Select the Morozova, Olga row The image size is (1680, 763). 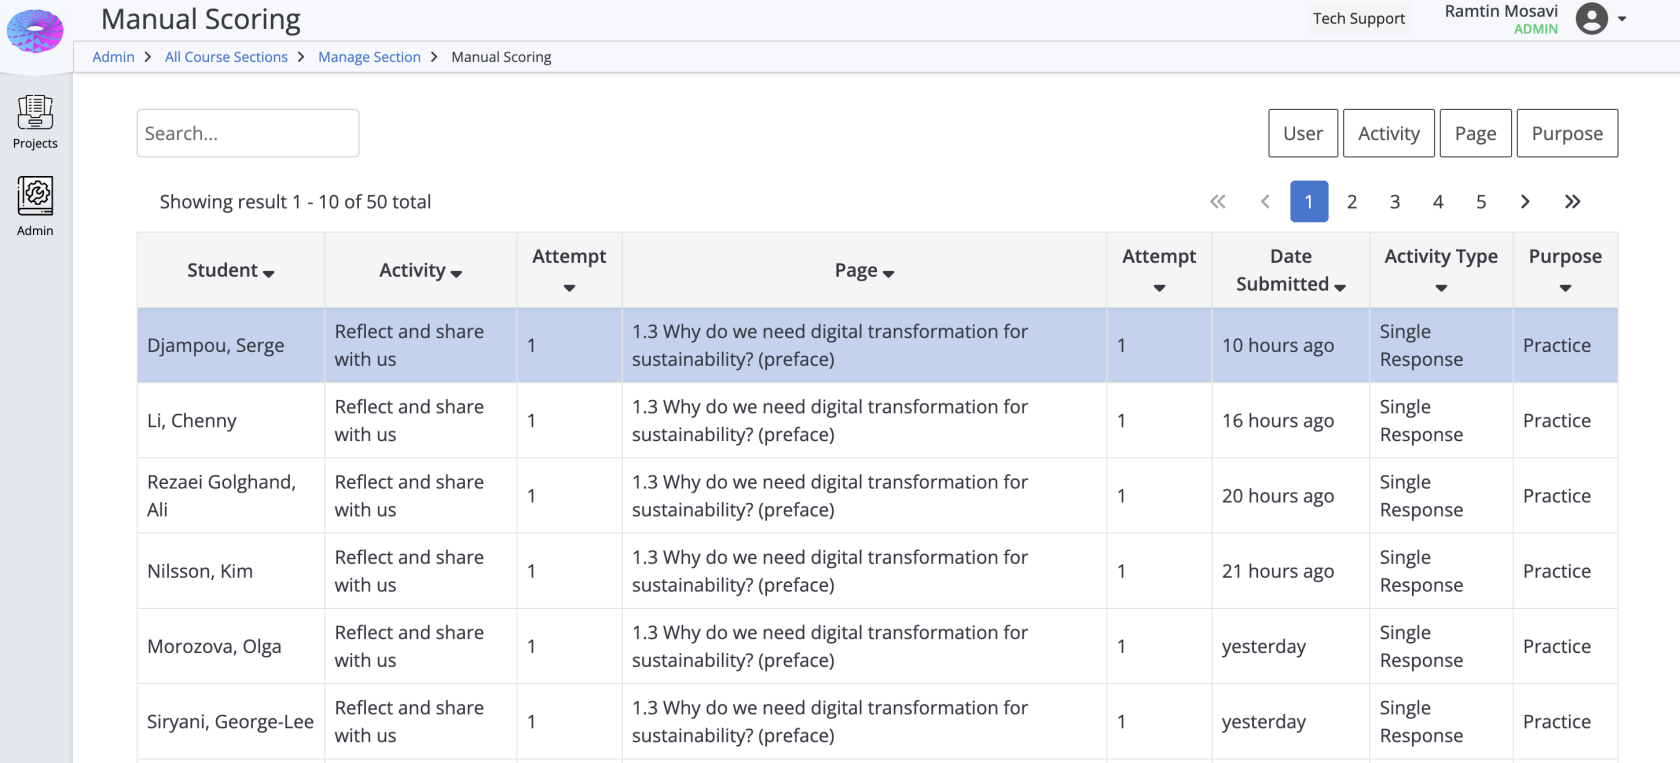877,646
